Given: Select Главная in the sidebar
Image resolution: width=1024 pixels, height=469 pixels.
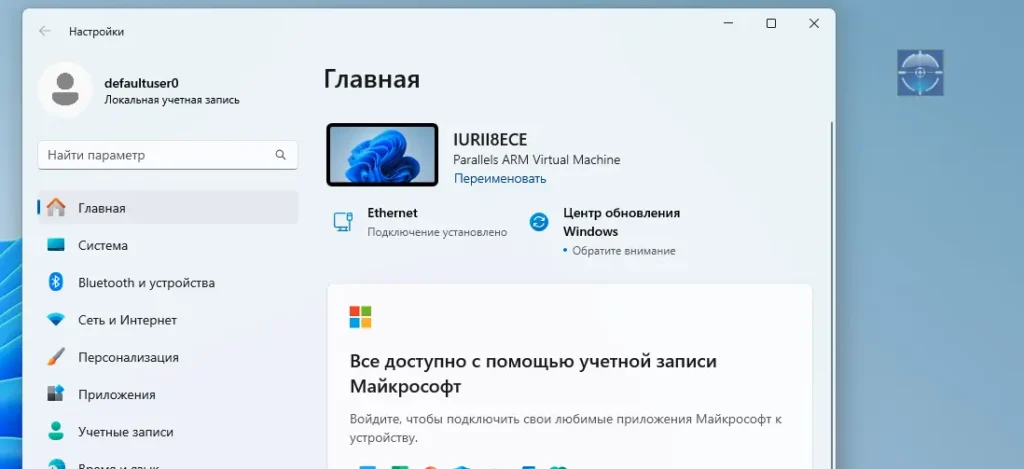Looking at the screenshot, I should [168, 208].
